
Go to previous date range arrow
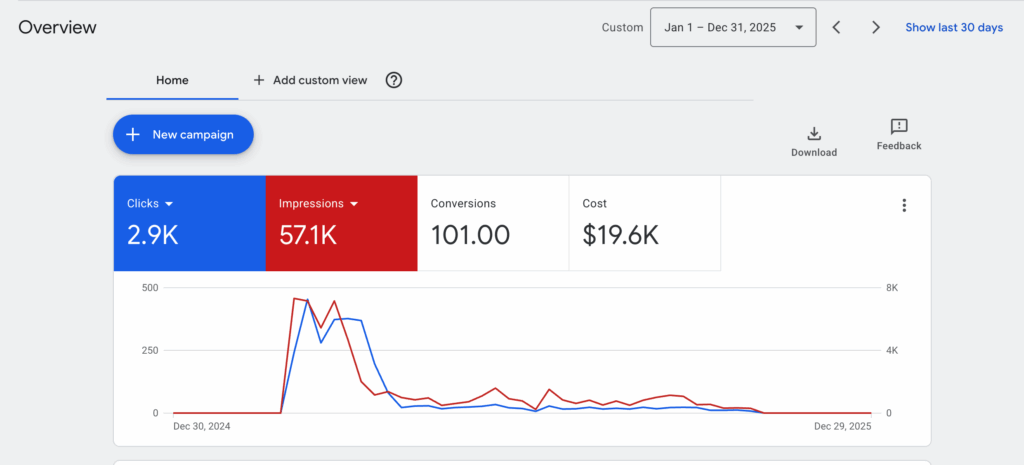837,27
